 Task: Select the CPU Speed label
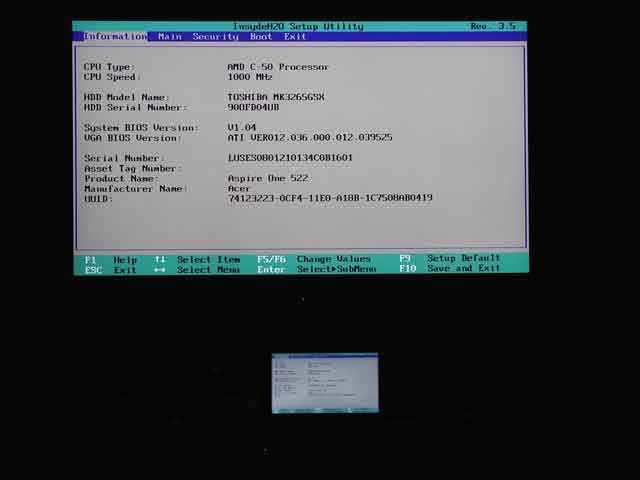tap(112, 77)
